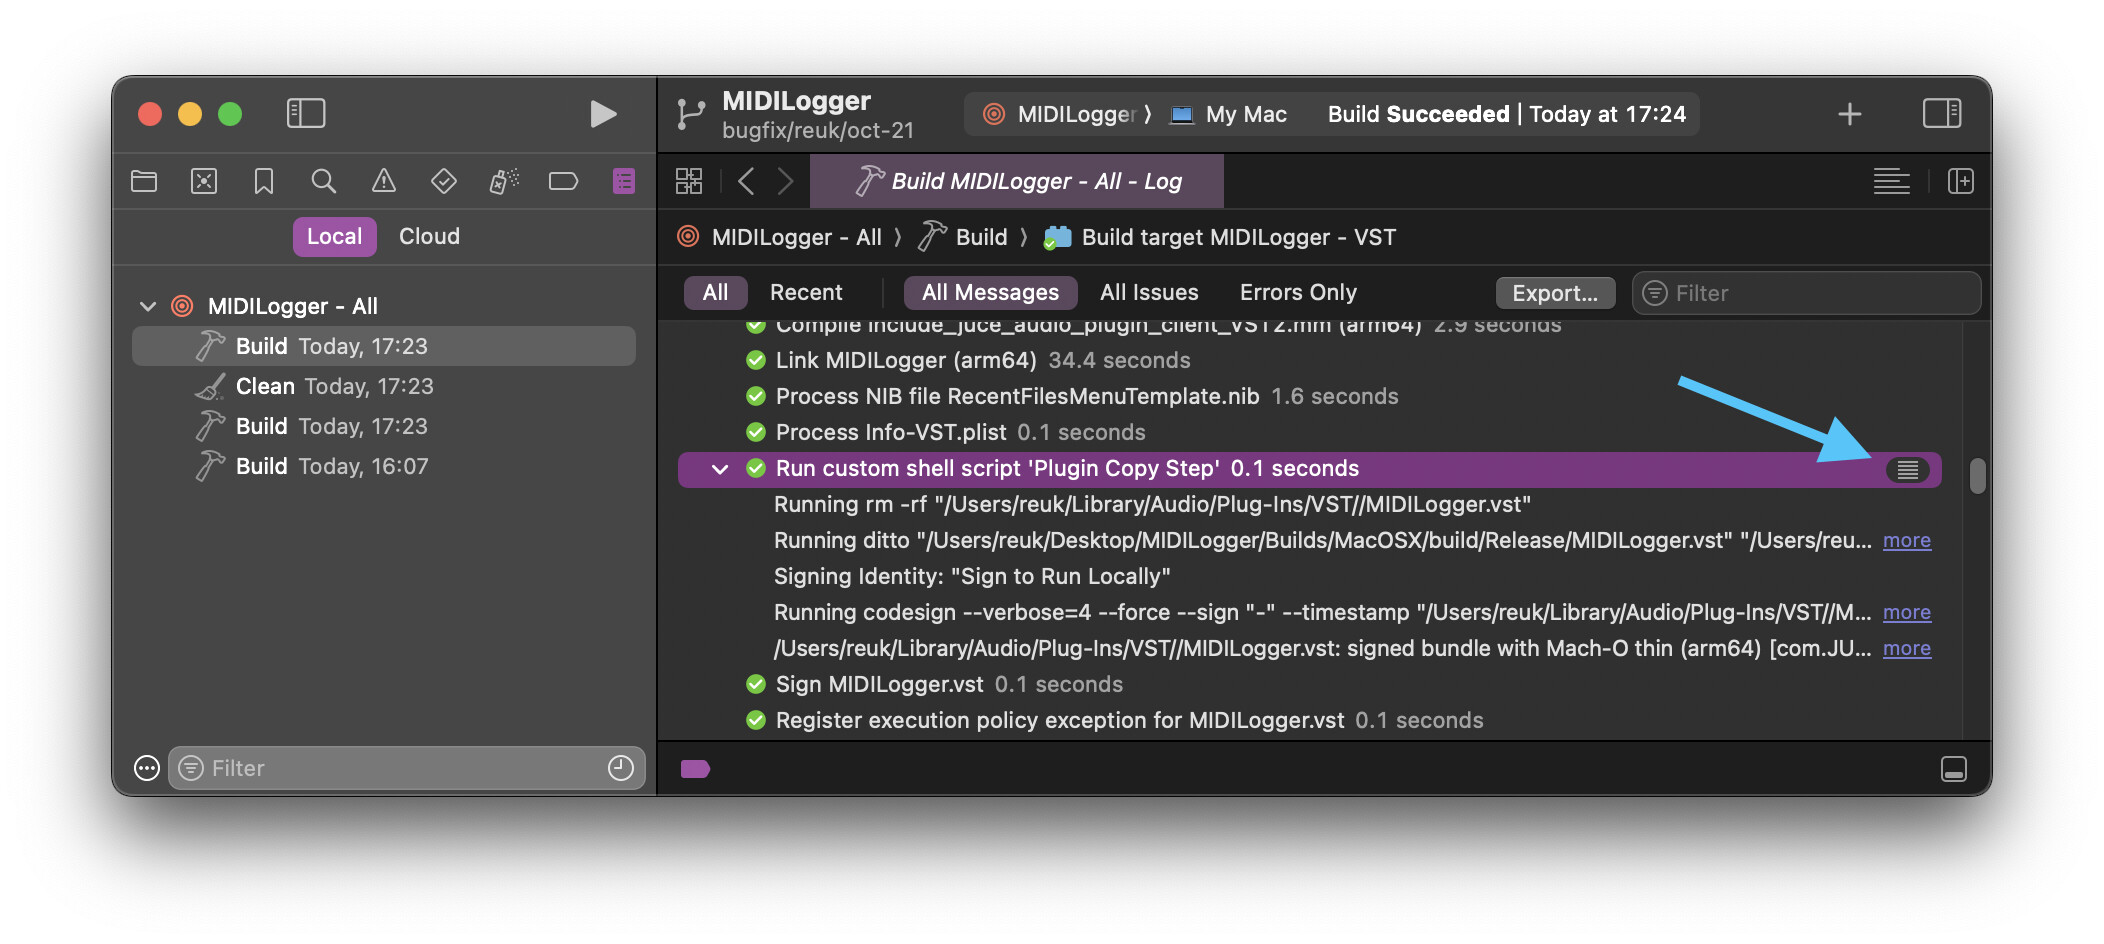This screenshot has width=2104, height=944.
Task: Open the Bookmark navigator
Action: pos(264,181)
